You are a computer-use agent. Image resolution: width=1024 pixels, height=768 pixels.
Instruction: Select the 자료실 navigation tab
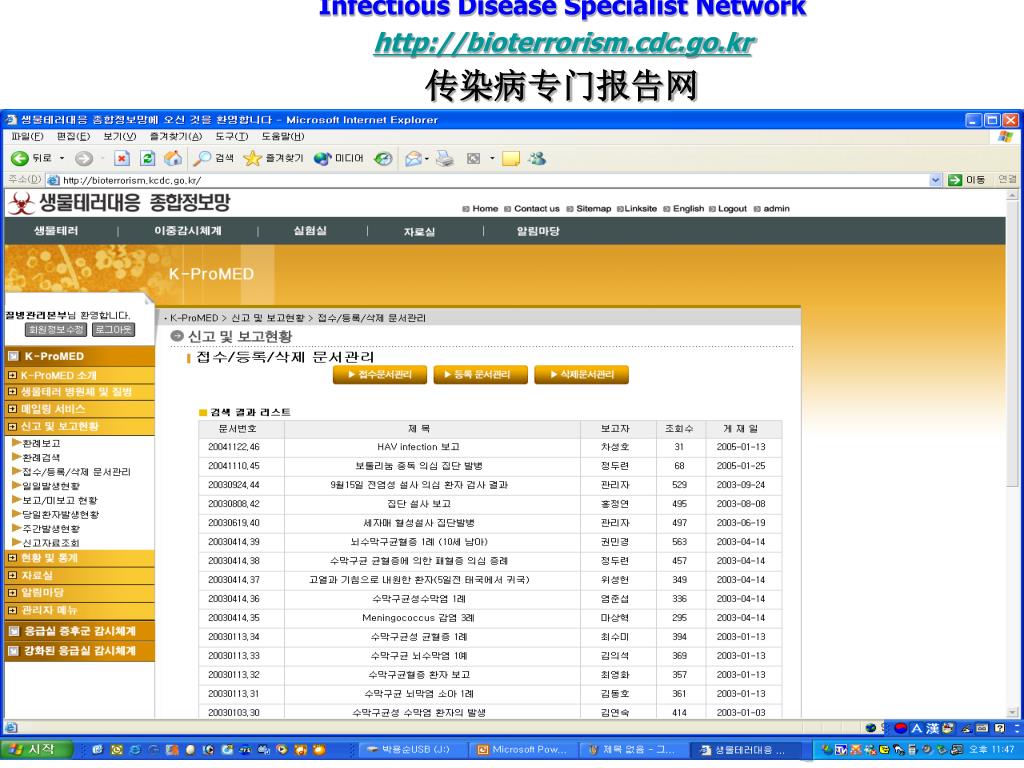tap(419, 231)
